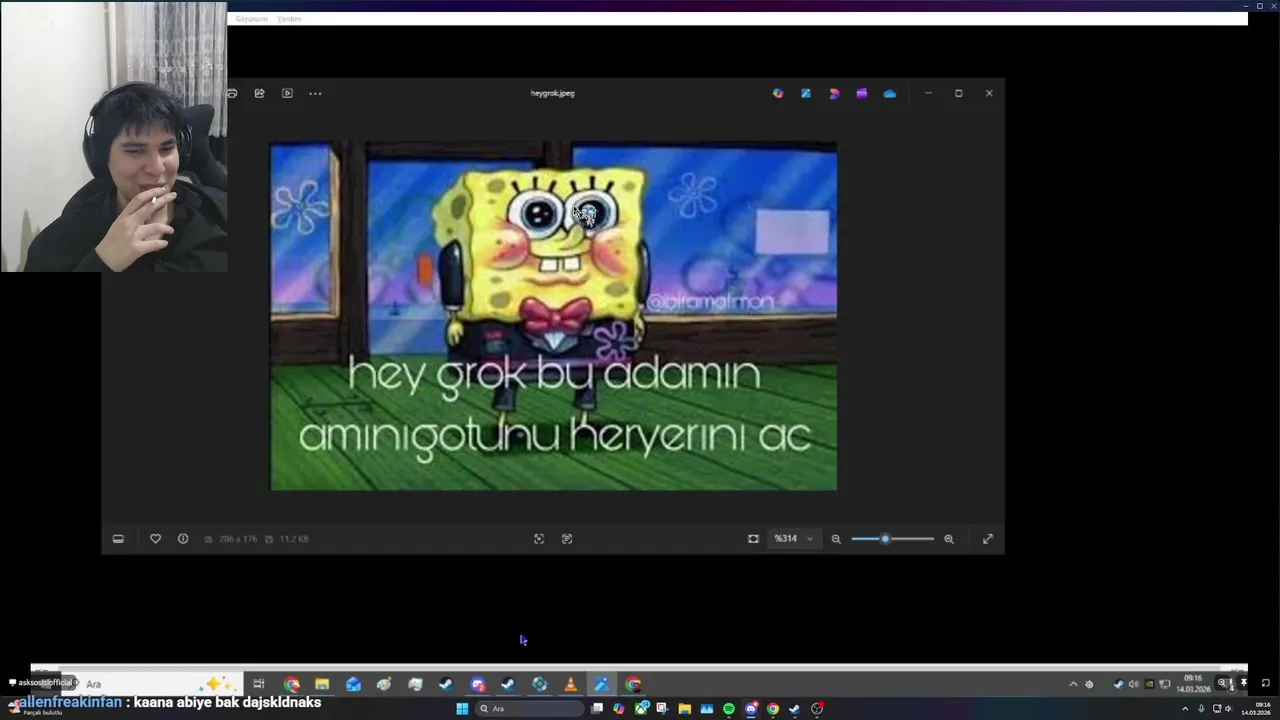Screen dimensions: 1280x720
Task: Launch Designer icon next to Copilot
Action: [806, 93]
